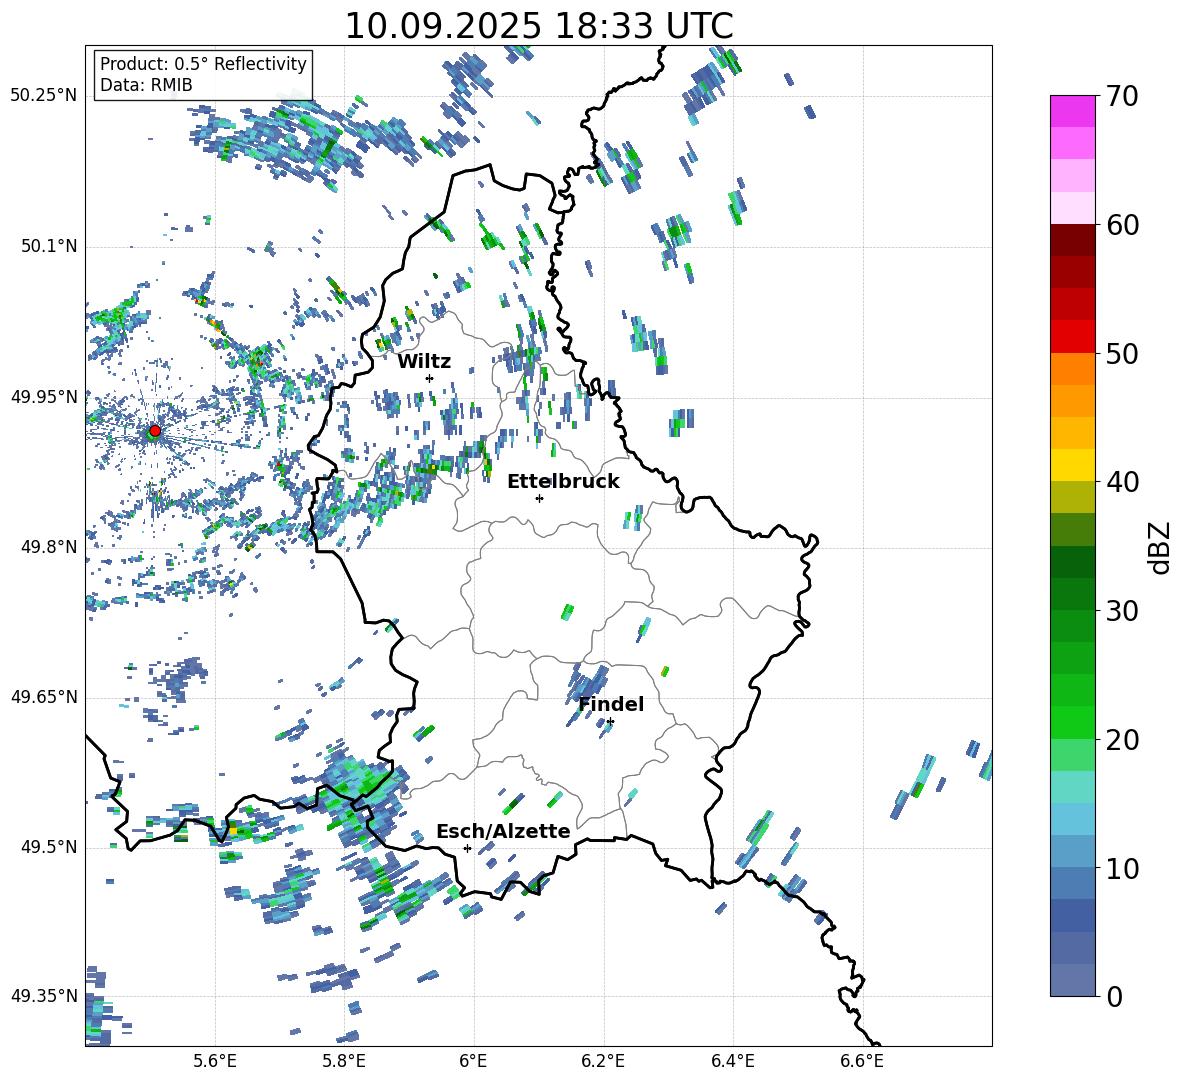This screenshot has width=1184, height=1081.
Task: Click the 'Product: 0.5° Reflectivity' label
Action: coord(203,63)
